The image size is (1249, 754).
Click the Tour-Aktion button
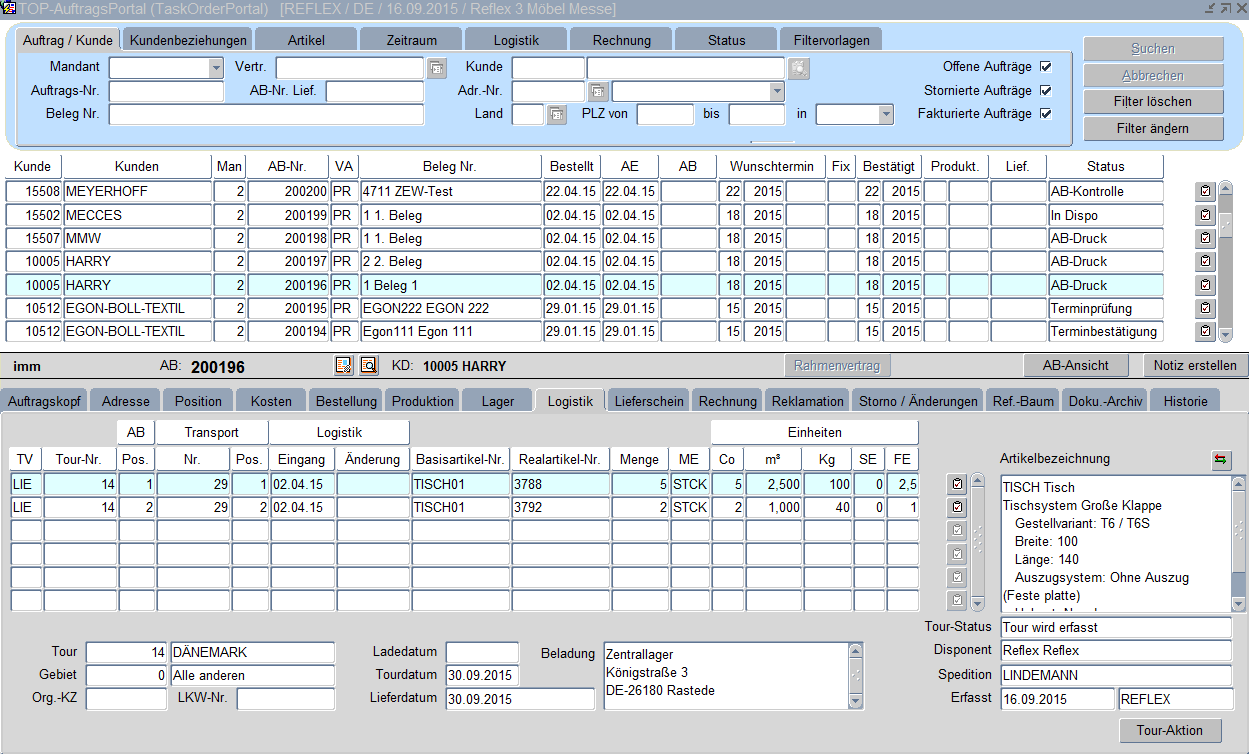[x=1169, y=731]
